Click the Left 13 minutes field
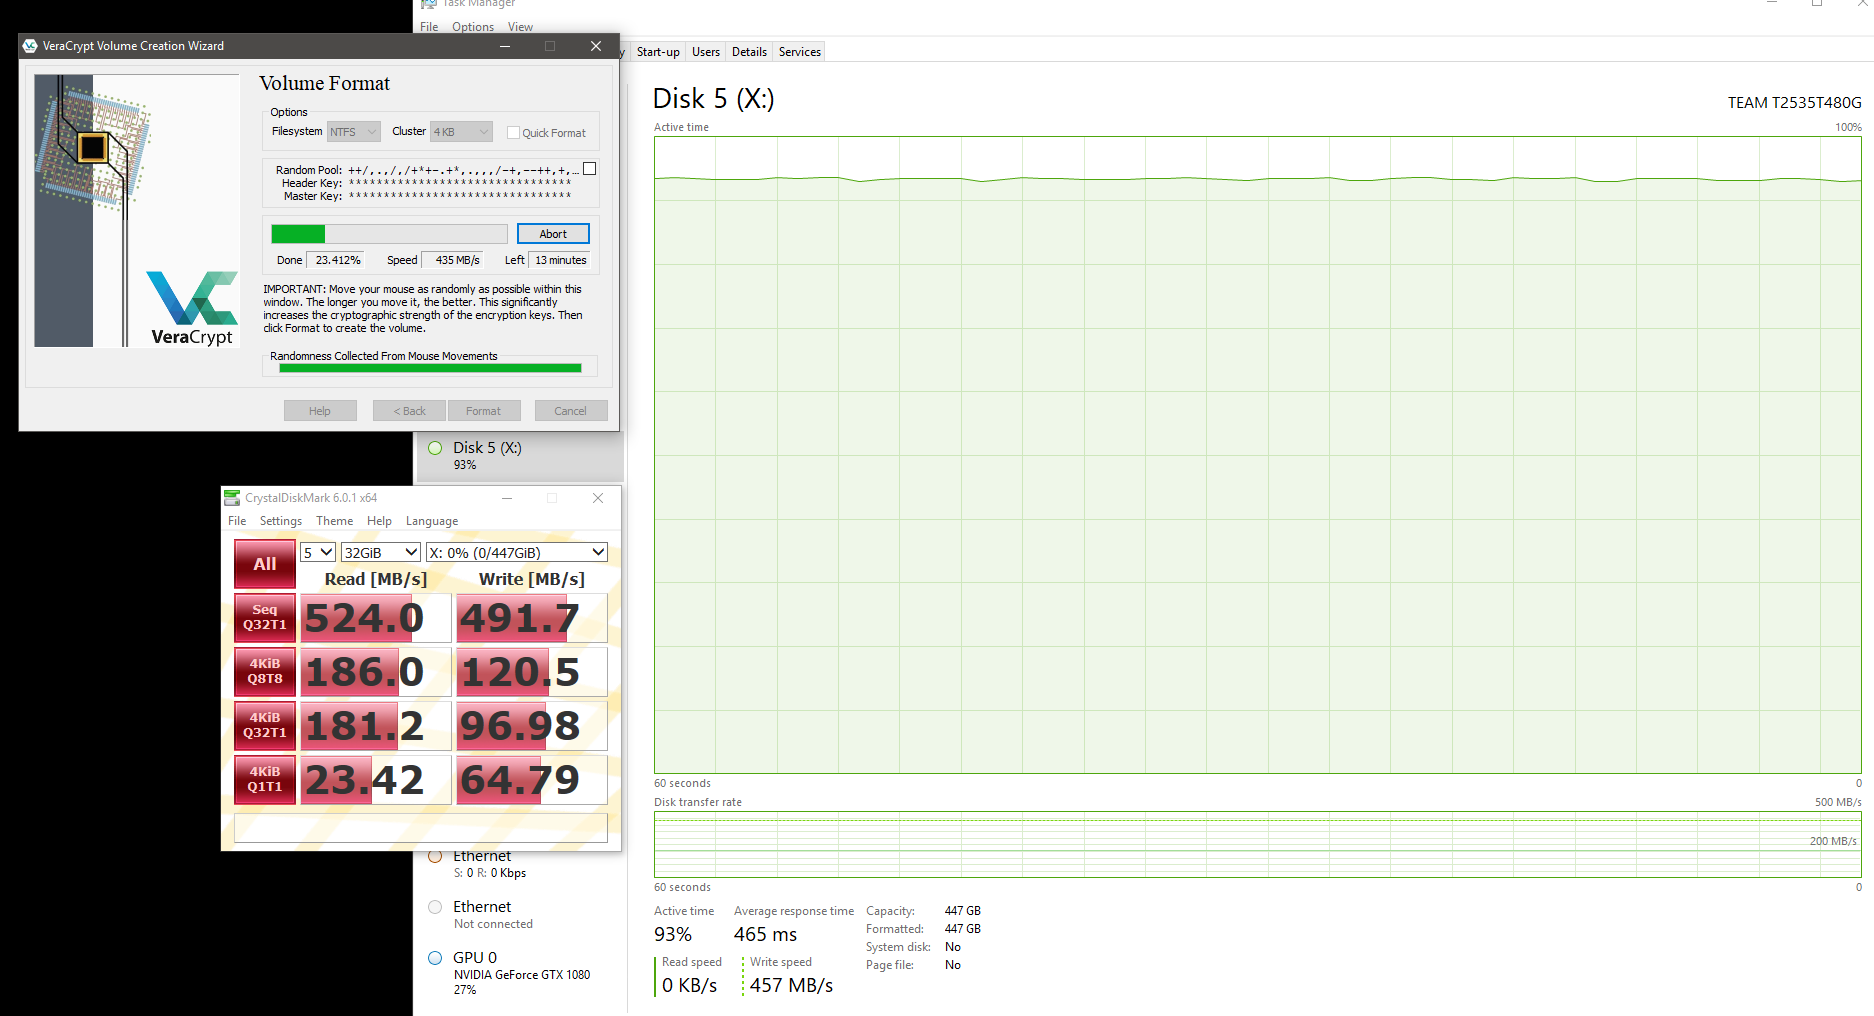The height and width of the screenshot is (1016, 1874). 560,260
